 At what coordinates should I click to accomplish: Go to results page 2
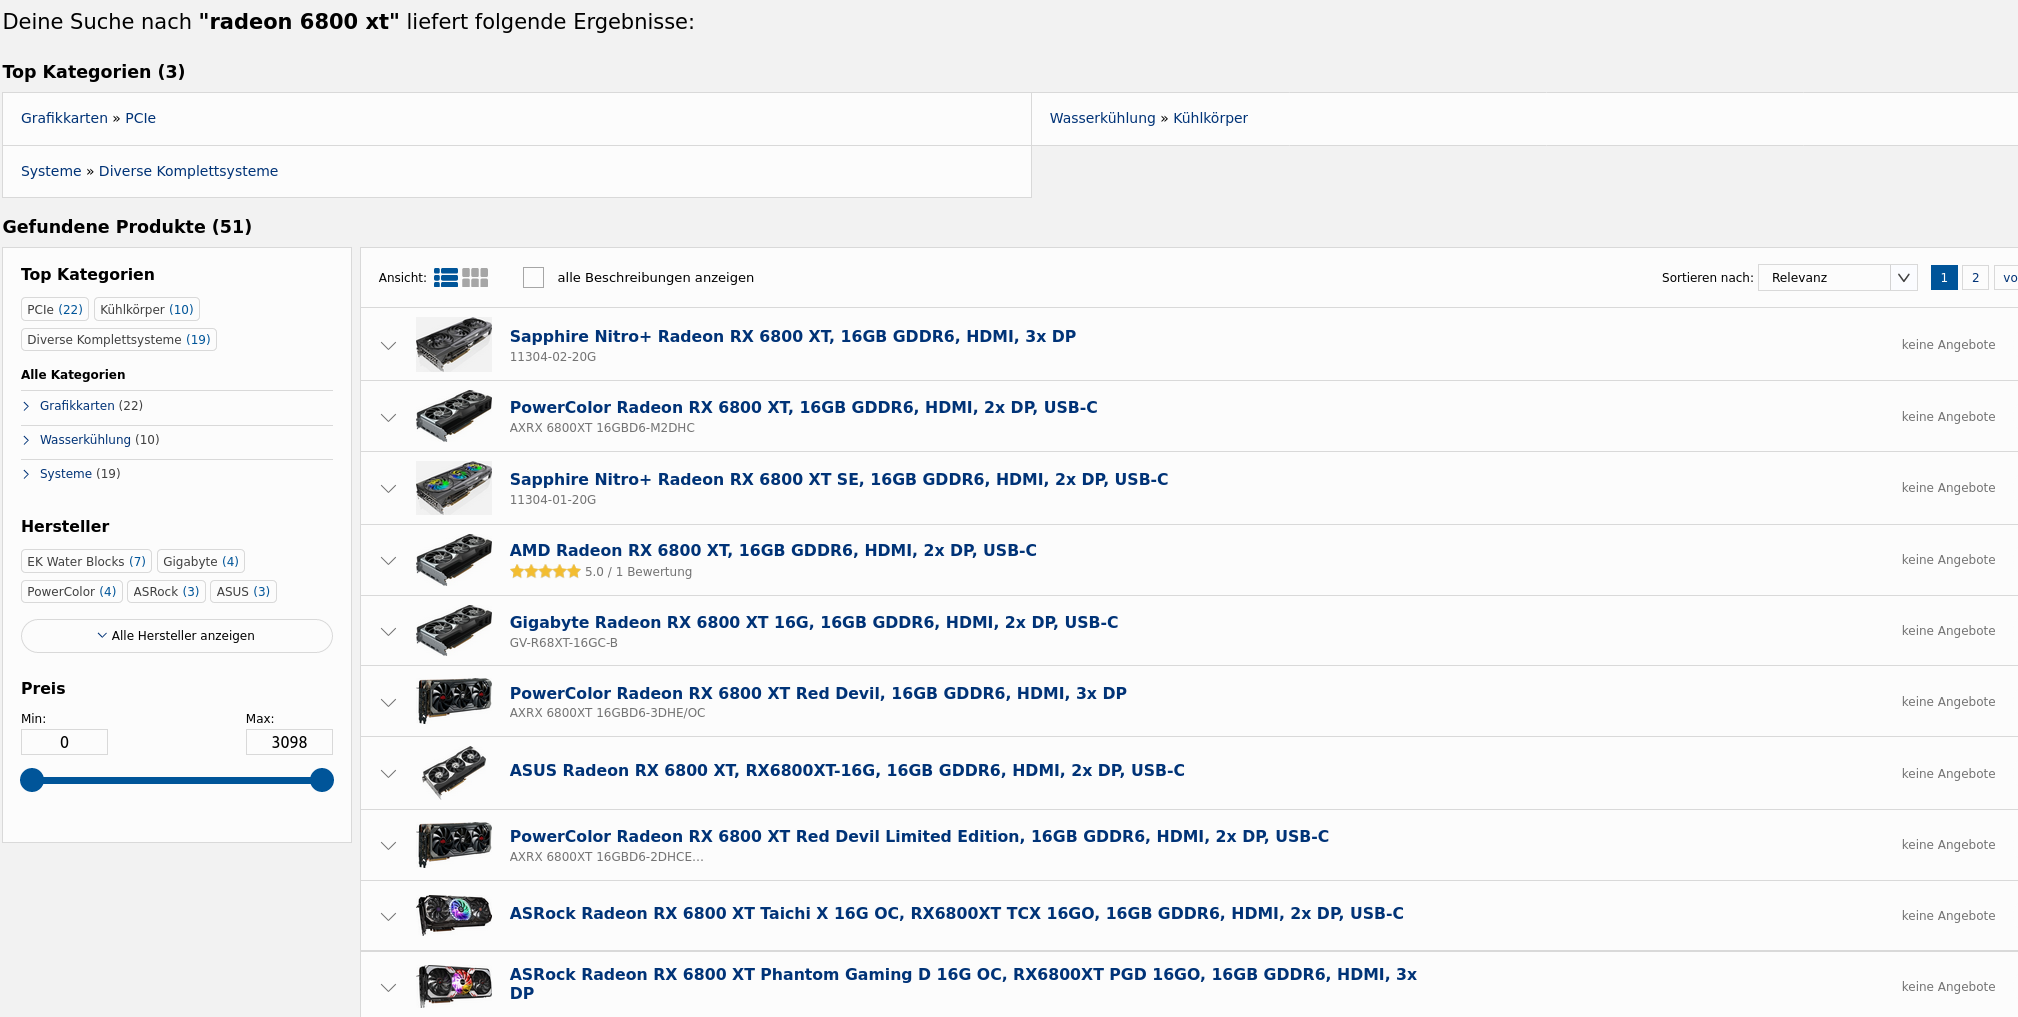[x=1975, y=278]
